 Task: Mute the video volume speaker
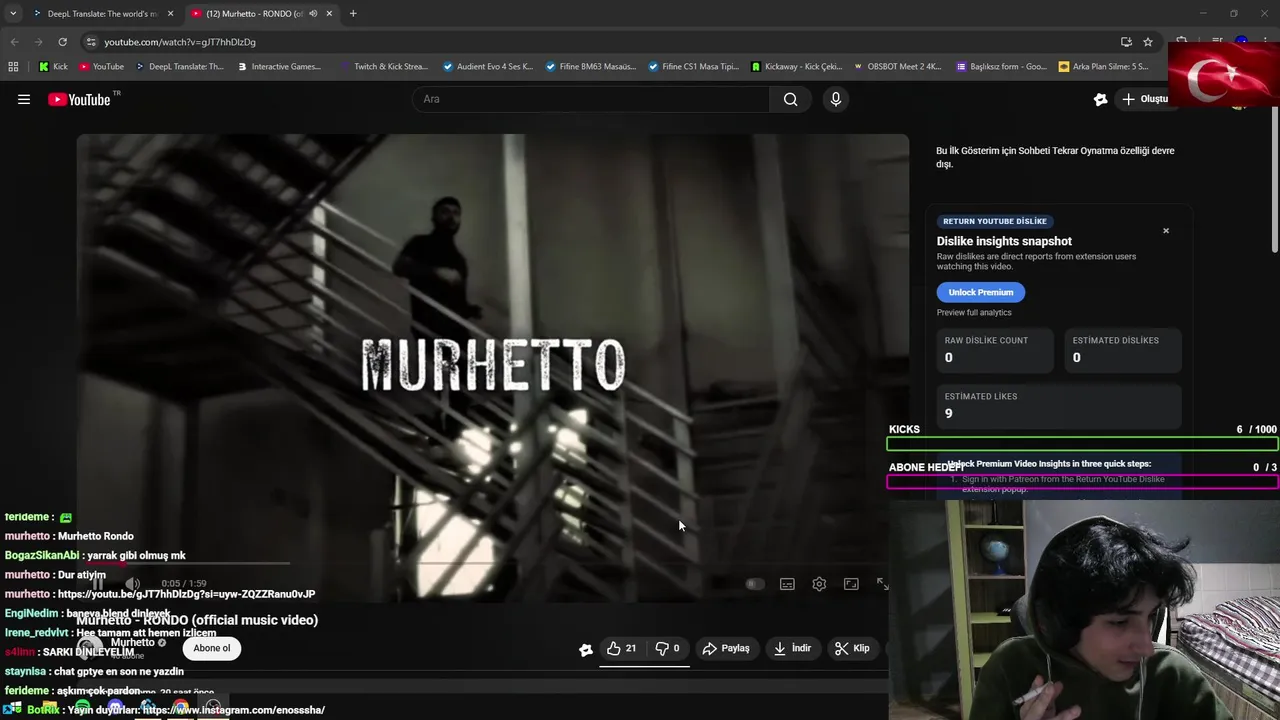132,584
